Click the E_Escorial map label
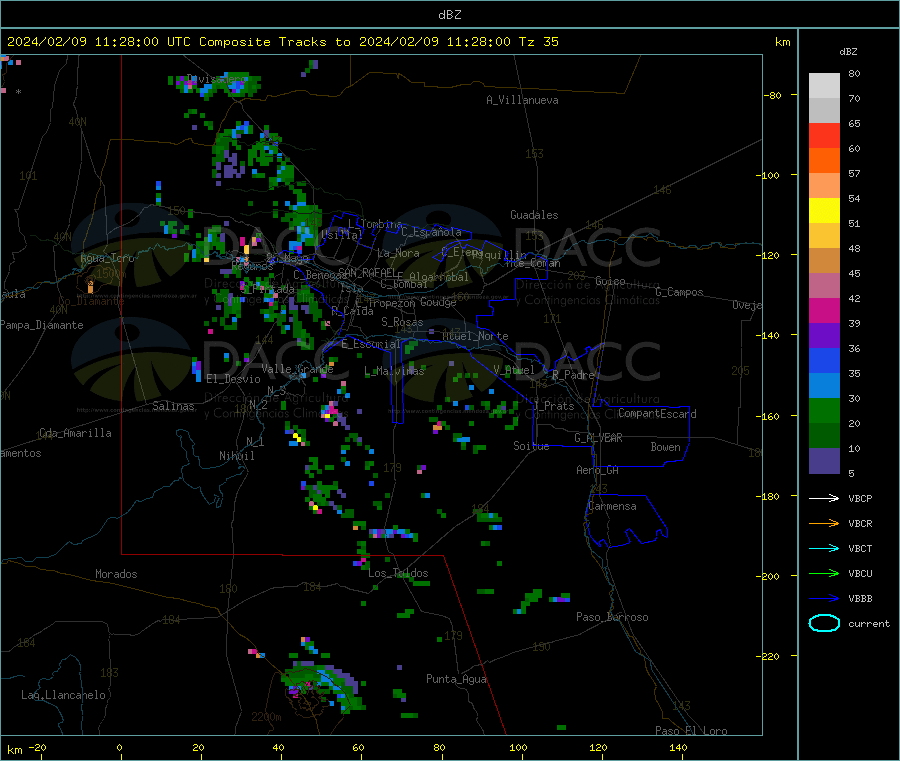This screenshot has height=761, width=900. 371,344
